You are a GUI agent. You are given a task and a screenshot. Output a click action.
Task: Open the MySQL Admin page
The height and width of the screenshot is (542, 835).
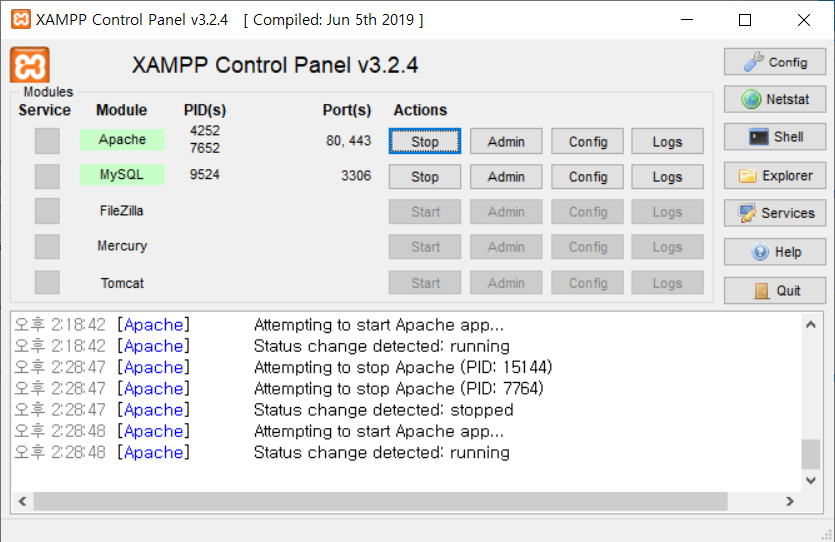[506, 176]
